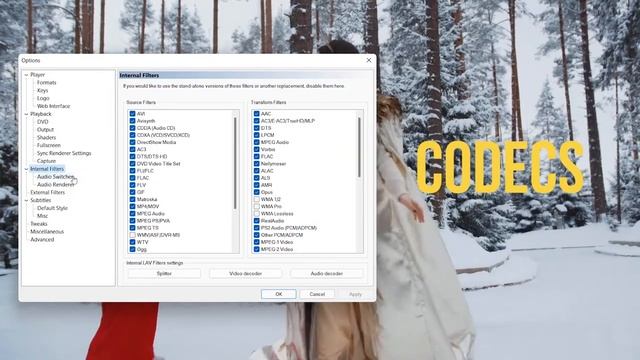Open DVD playback settings
Image resolution: width=640 pixels, height=360 pixels.
42,122
